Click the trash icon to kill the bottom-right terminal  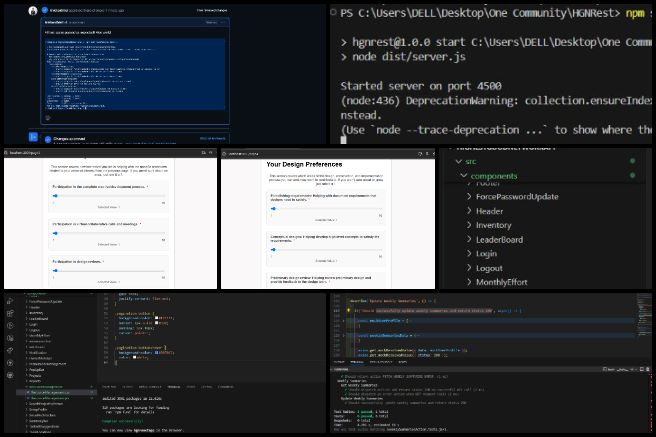[648, 369]
